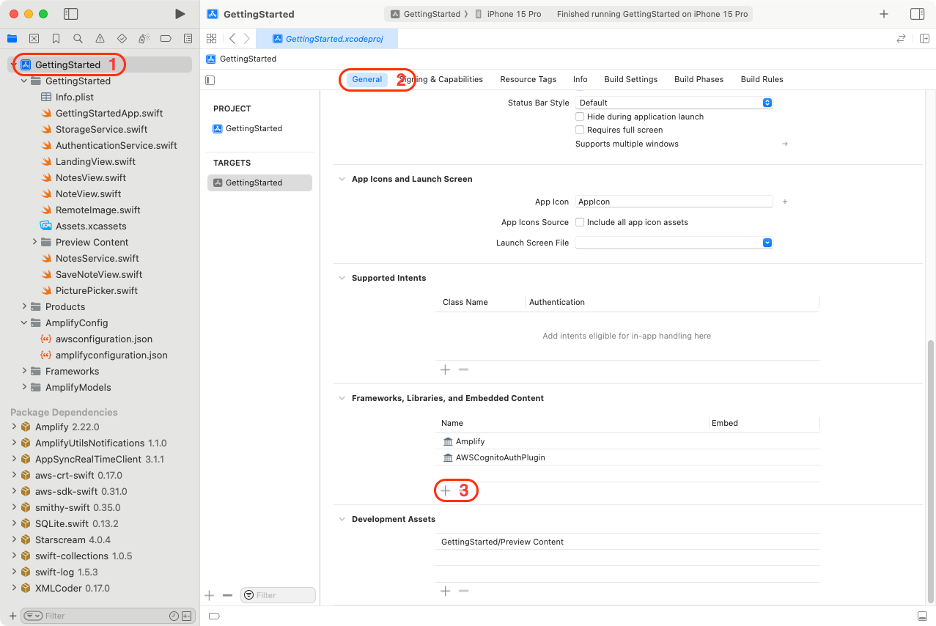Open the Build Rules tab
The height and width of the screenshot is (626, 936).
pyautogui.click(x=762, y=79)
